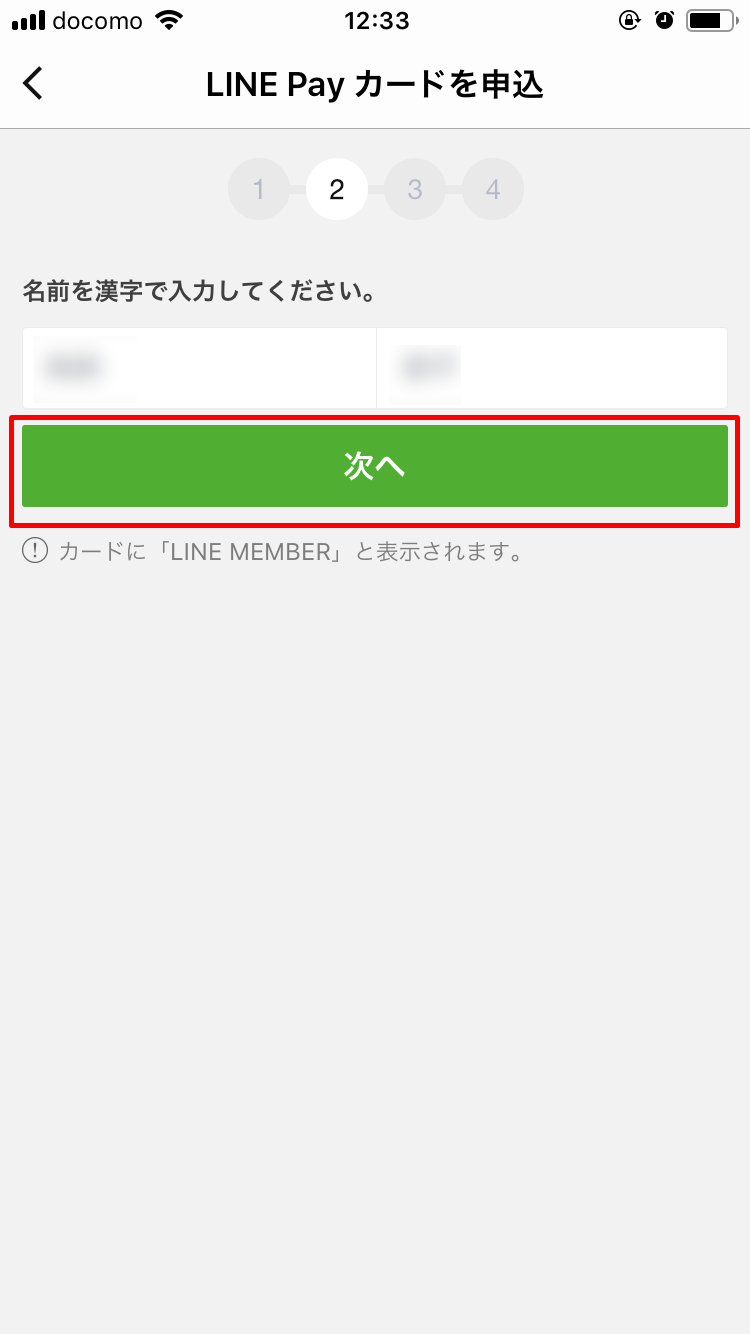Tap the connector line between steps 2 and 3
Image resolution: width=750 pixels, height=1334 pixels.
coord(376,189)
